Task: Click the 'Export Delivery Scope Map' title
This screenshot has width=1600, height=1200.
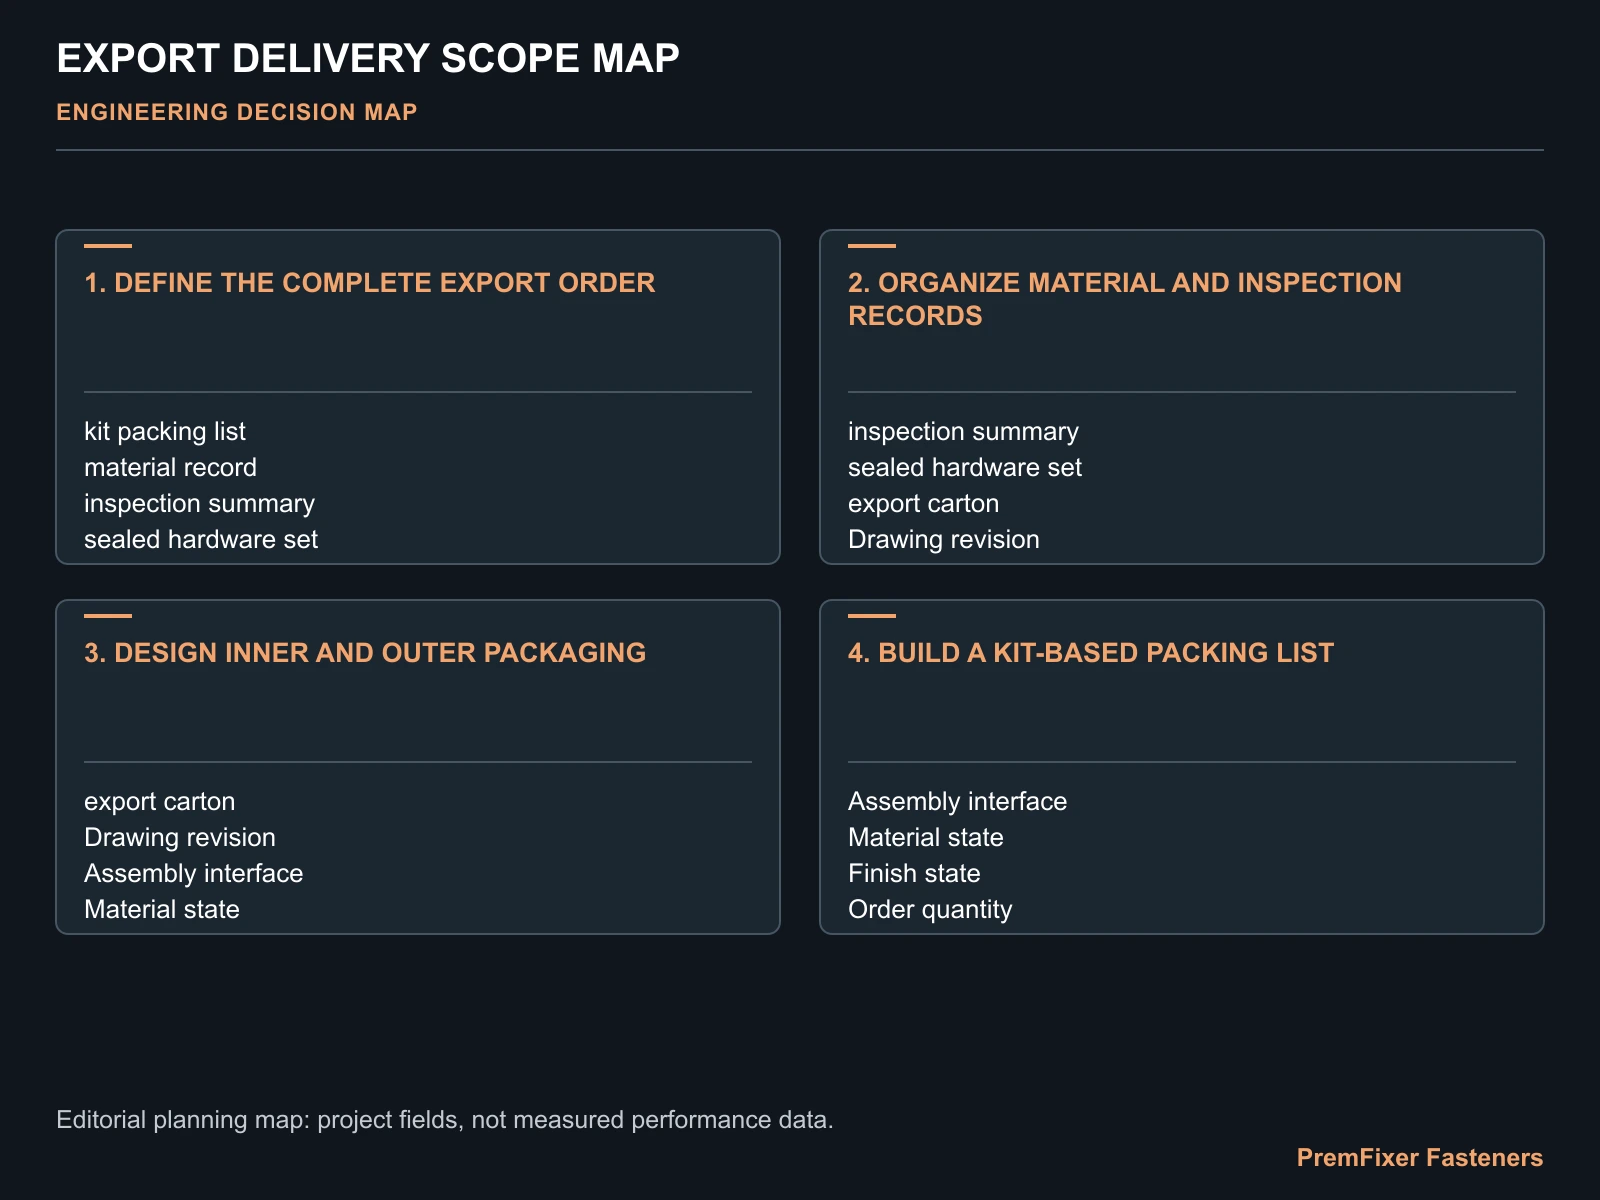Action: pyautogui.click(x=368, y=59)
